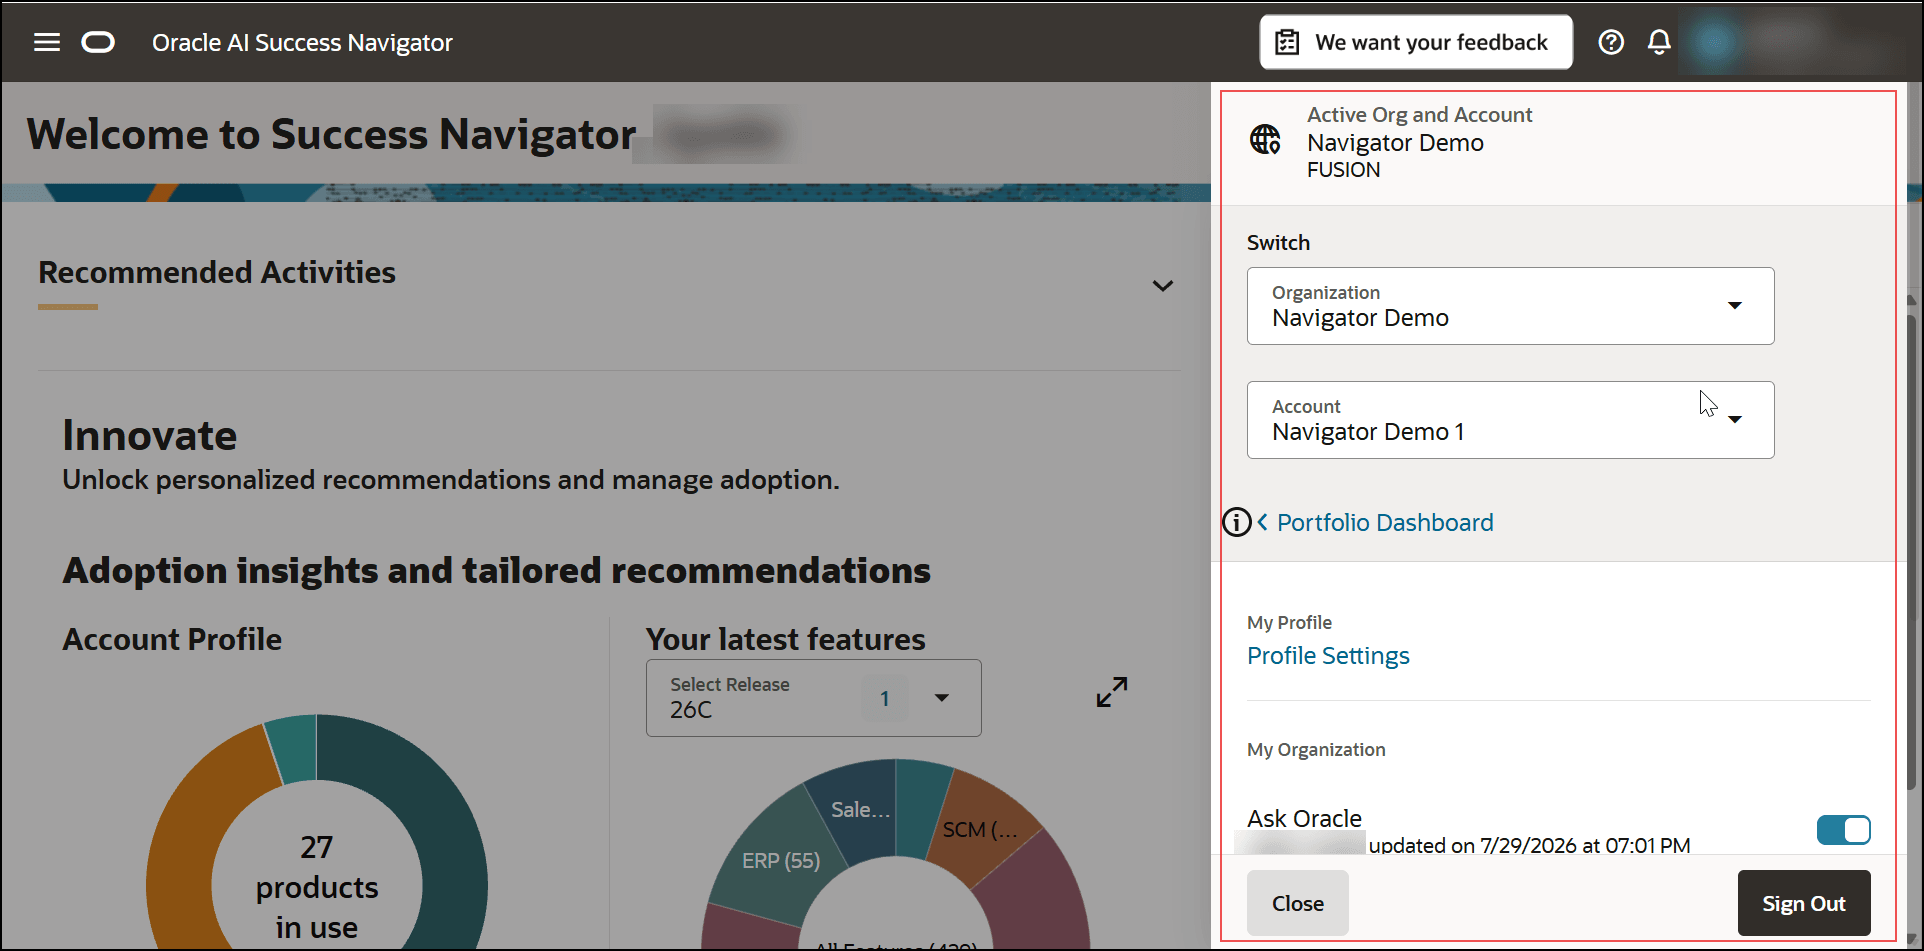Toggle the Ask Oracle switch
Screen dimensions: 1924x951
[x=1843, y=830]
